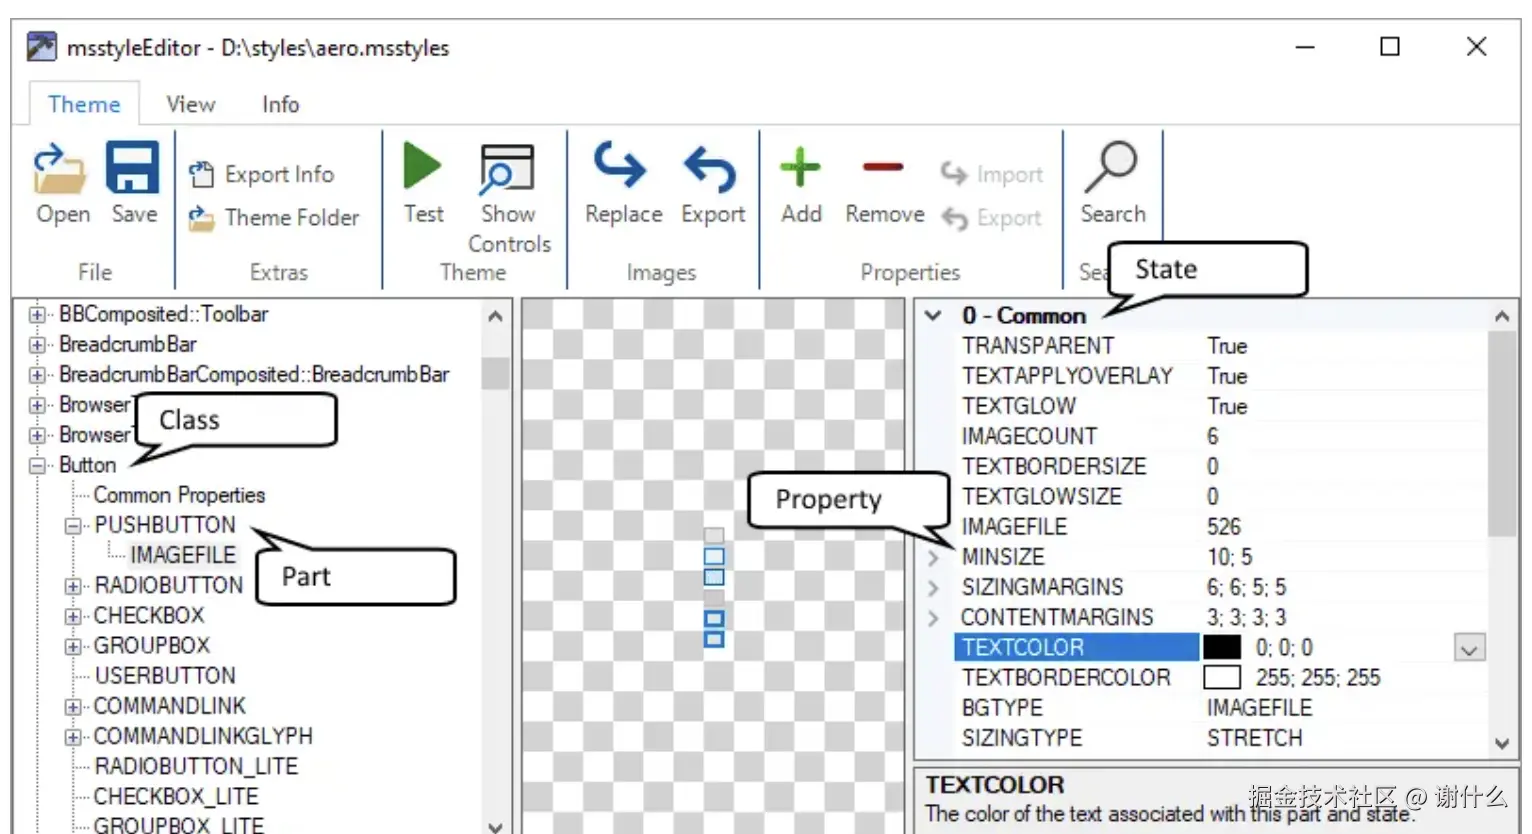Click the black TEXTCOLOR color swatch
1532x834 pixels.
tap(1221, 648)
